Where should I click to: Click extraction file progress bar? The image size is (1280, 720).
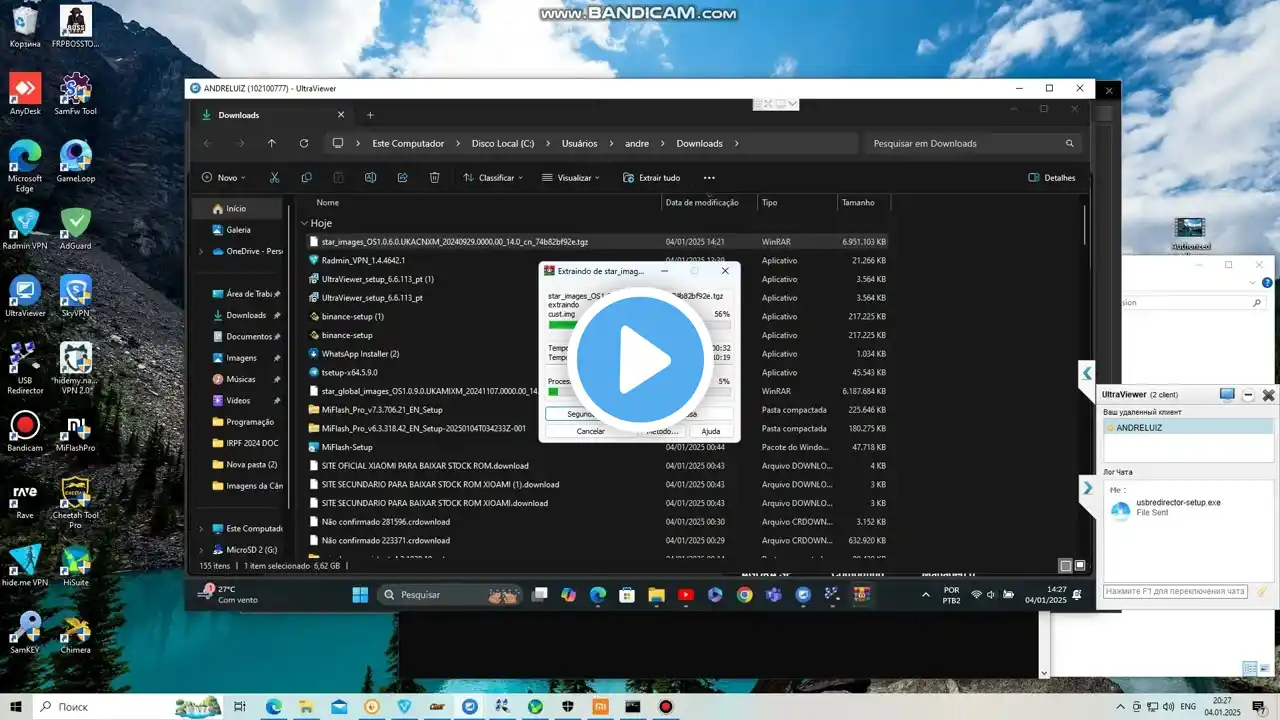coord(639,324)
